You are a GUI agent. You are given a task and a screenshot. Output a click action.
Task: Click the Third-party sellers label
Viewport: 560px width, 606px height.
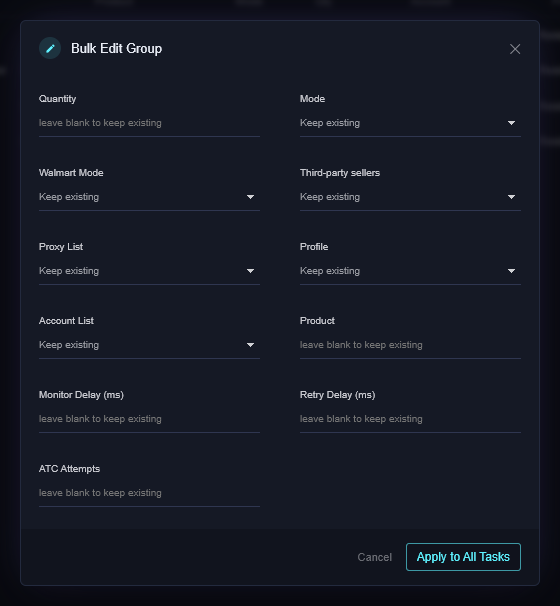[340, 173]
